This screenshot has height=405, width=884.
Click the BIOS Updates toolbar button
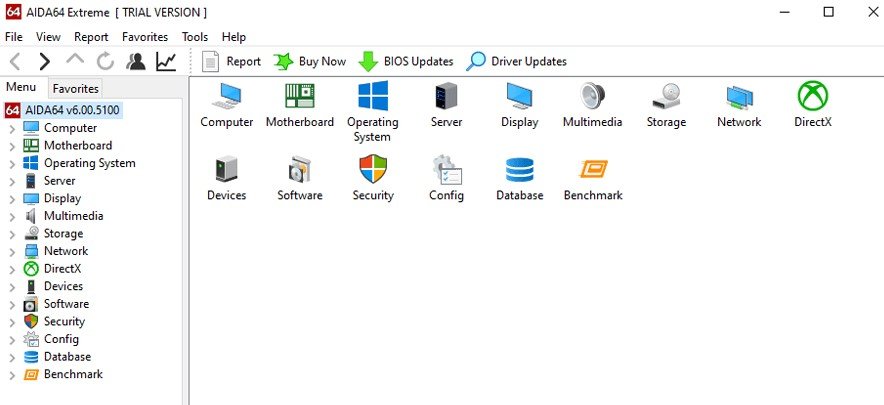[406, 62]
